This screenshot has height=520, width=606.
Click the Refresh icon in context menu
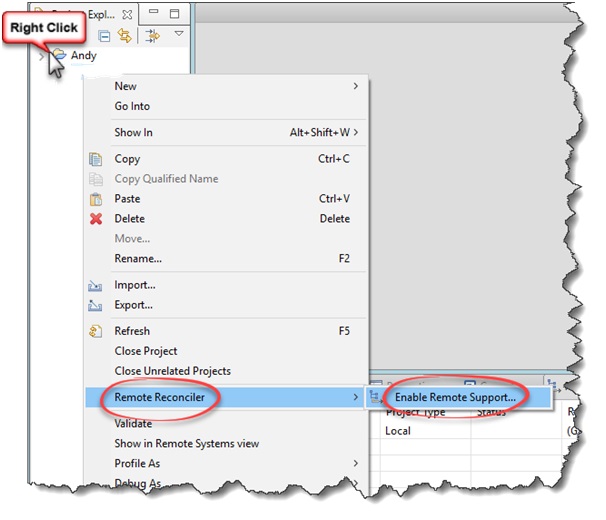coord(96,331)
